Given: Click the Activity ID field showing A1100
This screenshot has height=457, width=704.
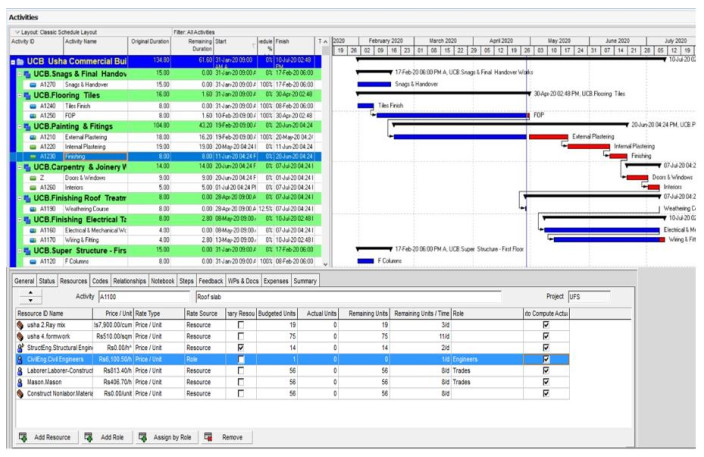Looking at the screenshot, I should [x=144, y=297].
